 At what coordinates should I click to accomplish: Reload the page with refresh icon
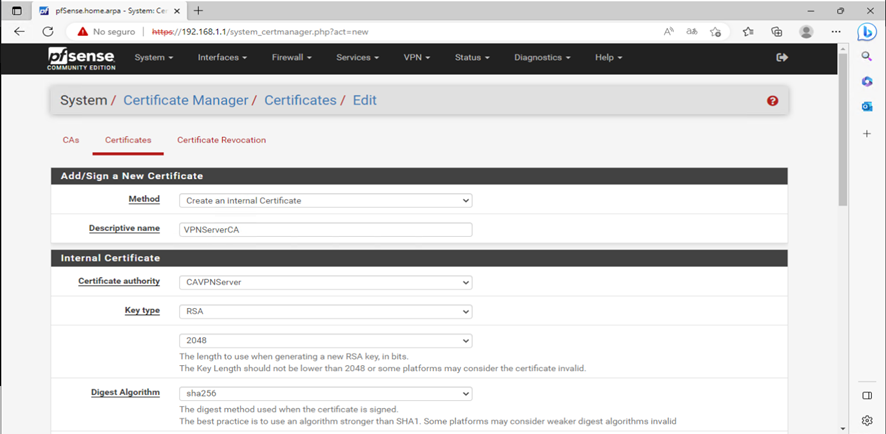[x=48, y=32]
